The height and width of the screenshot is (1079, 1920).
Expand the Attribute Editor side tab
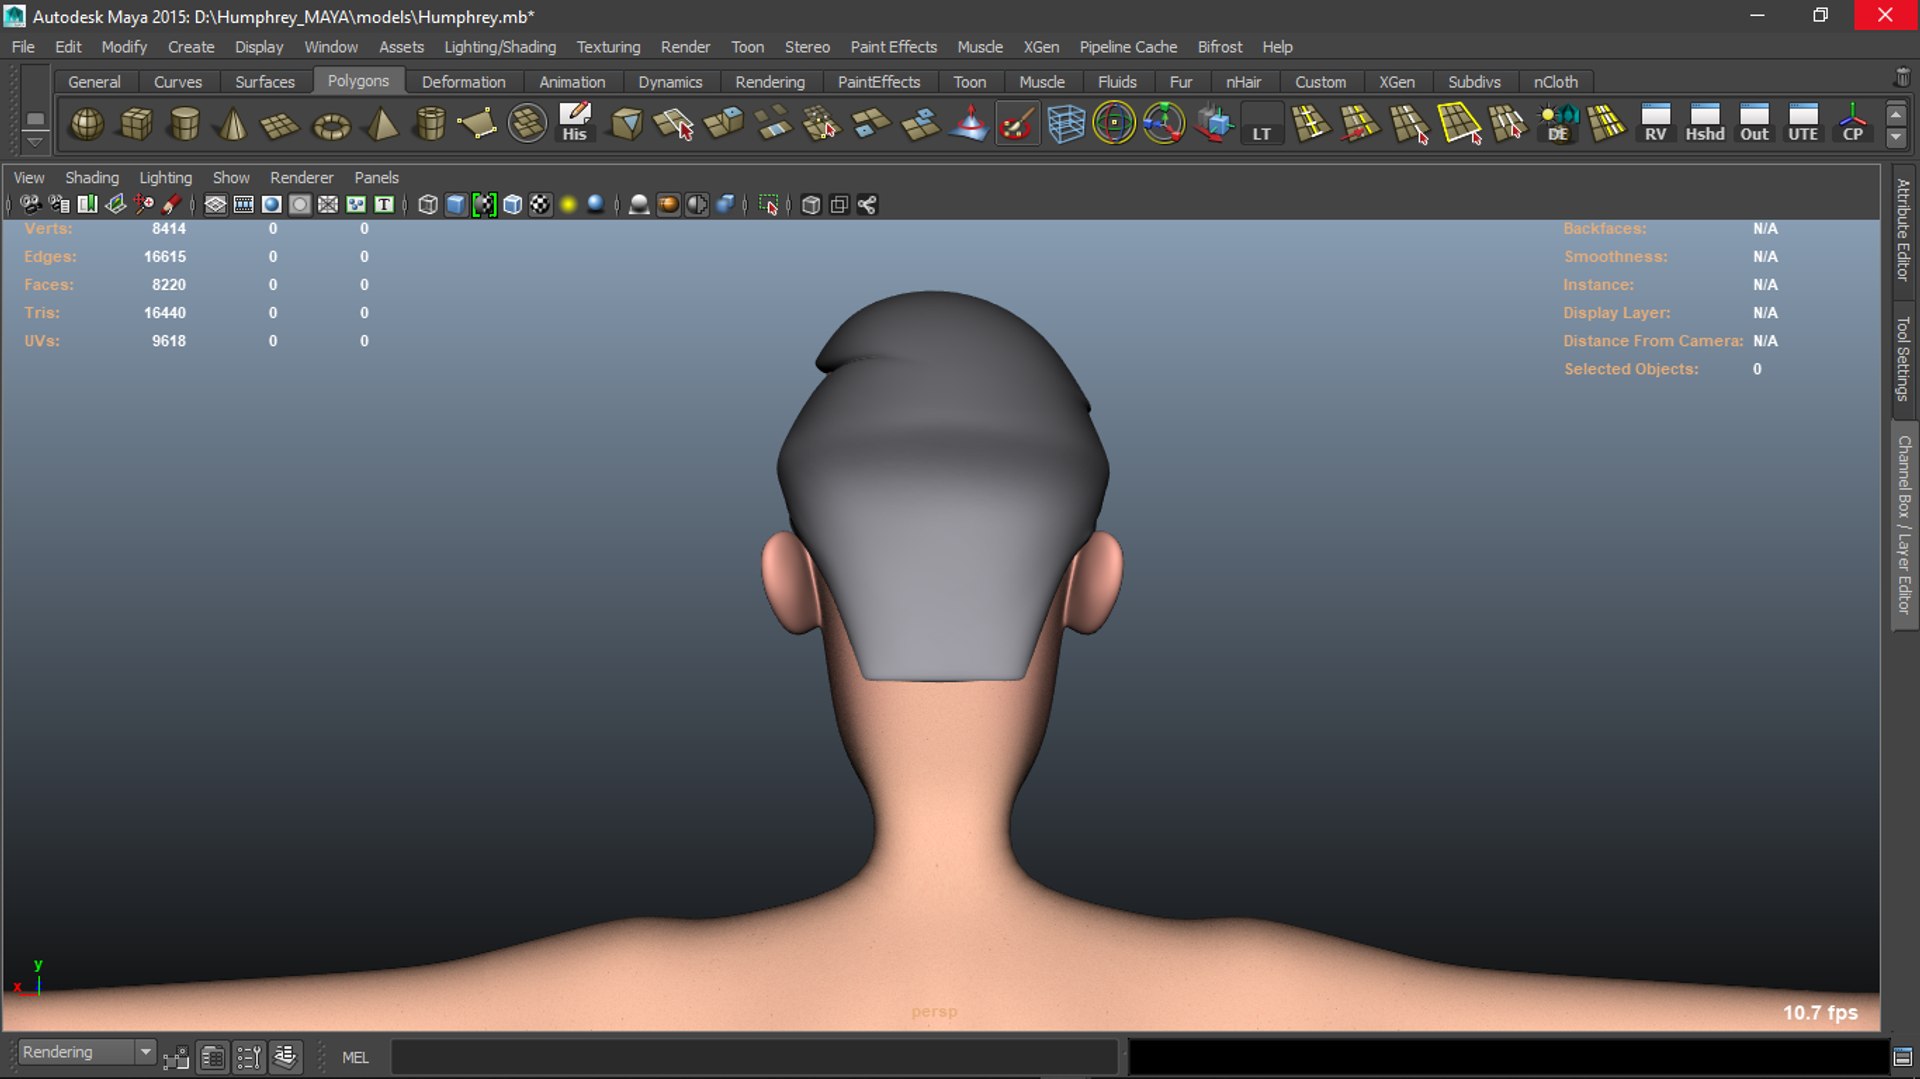click(x=1903, y=230)
